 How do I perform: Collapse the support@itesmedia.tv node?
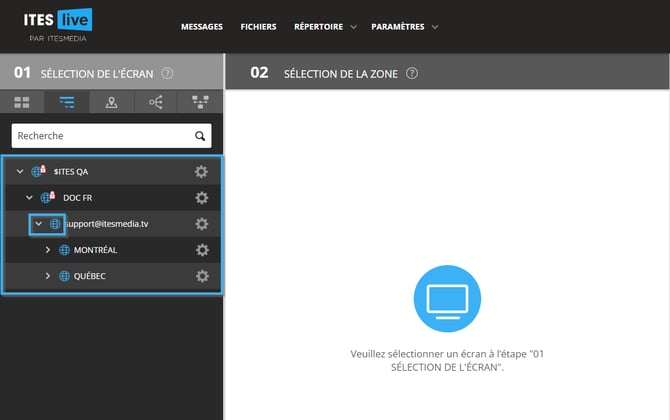click(39, 224)
